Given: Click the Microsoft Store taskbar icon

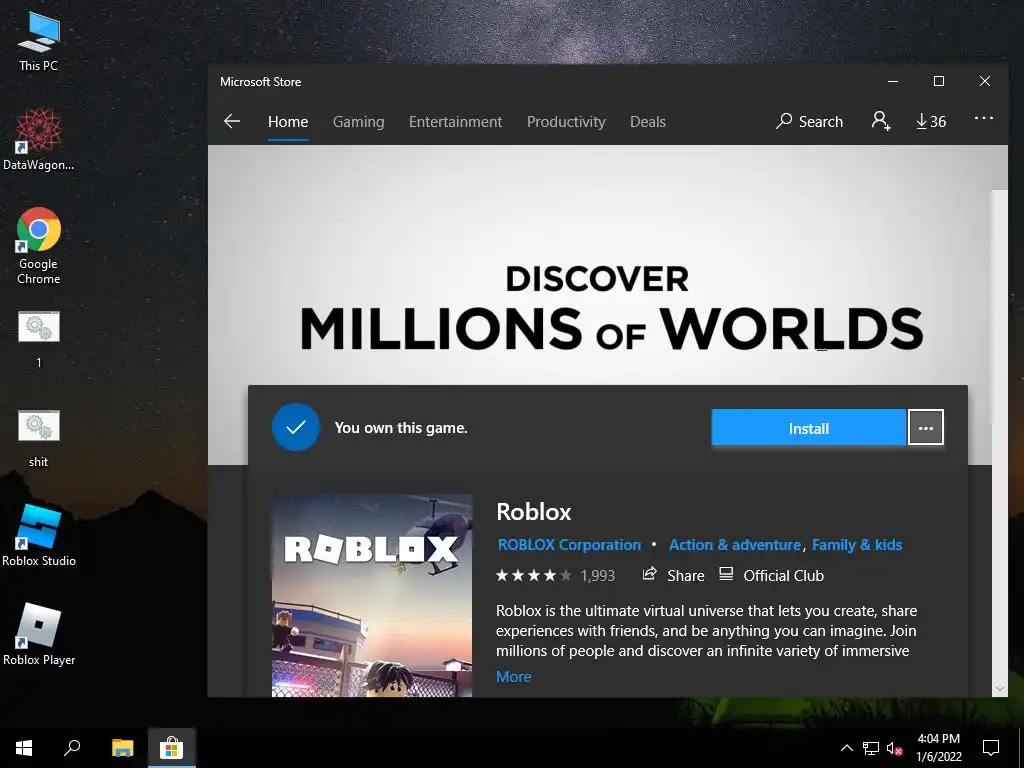Looking at the screenshot, I should pyautogui.click(x=171, y=748).
